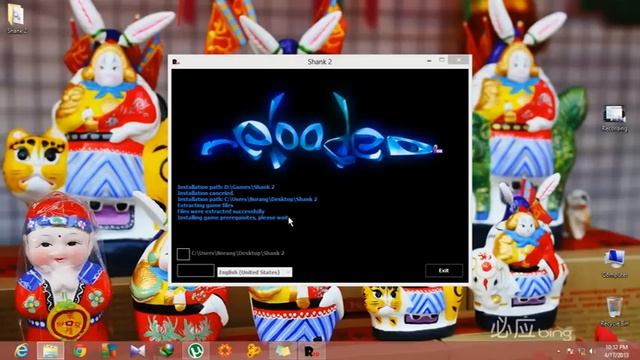Open File Explorer from the taskbar
The image size is (640, 360).
click(51, 351)
